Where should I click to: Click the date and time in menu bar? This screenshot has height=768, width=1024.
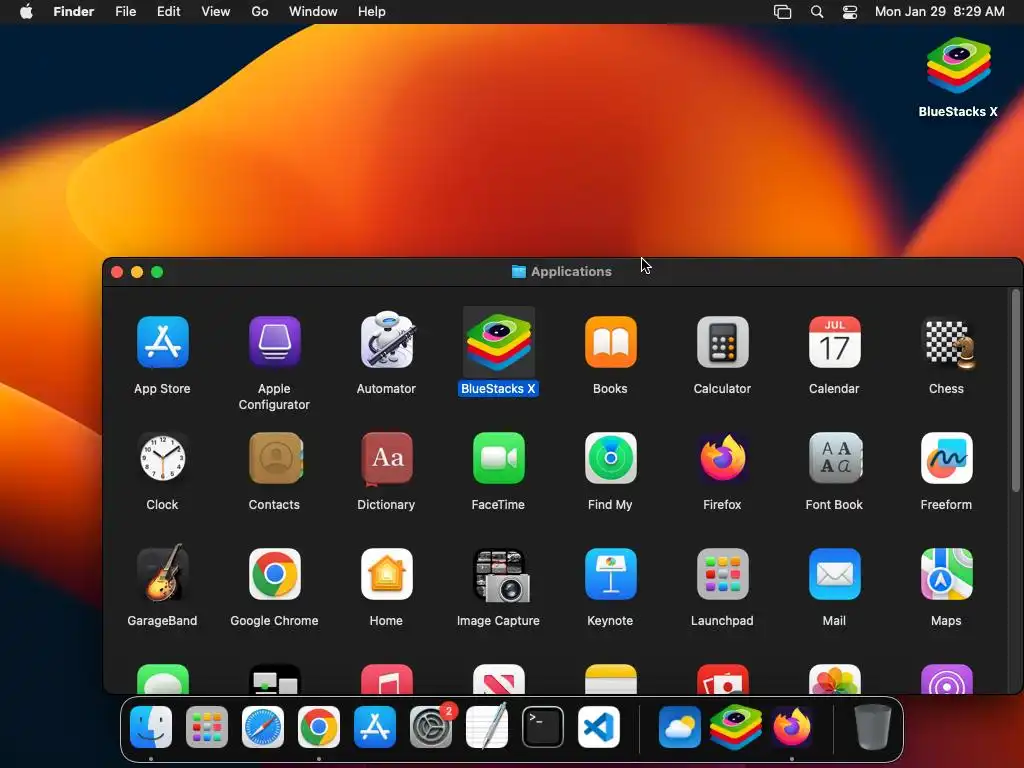coord(939,11)
